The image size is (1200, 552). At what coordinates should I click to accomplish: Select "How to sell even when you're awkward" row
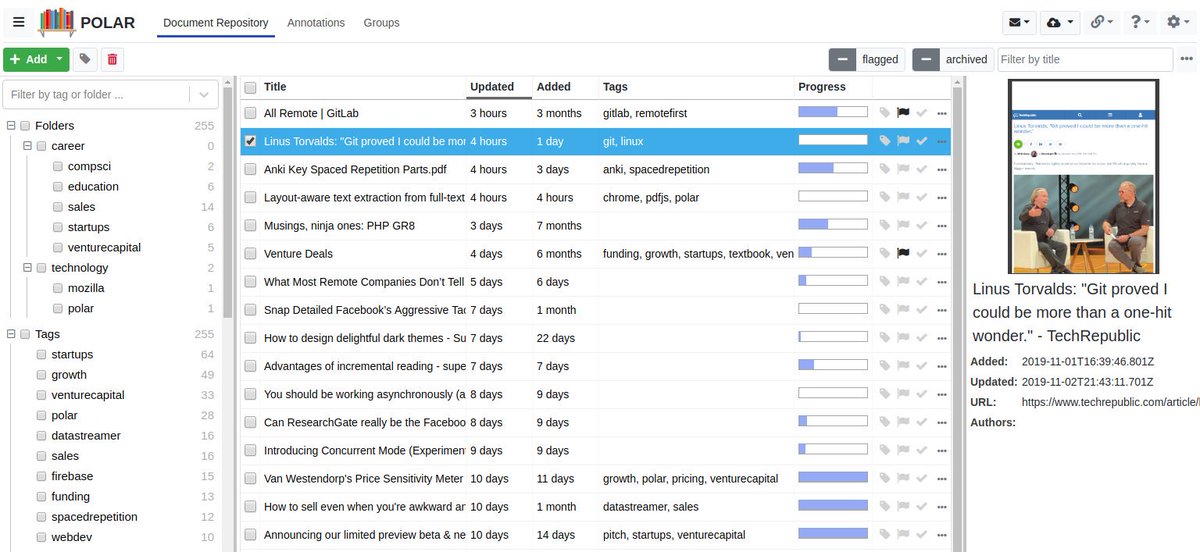pyautogui.click(x=597, y=506)
